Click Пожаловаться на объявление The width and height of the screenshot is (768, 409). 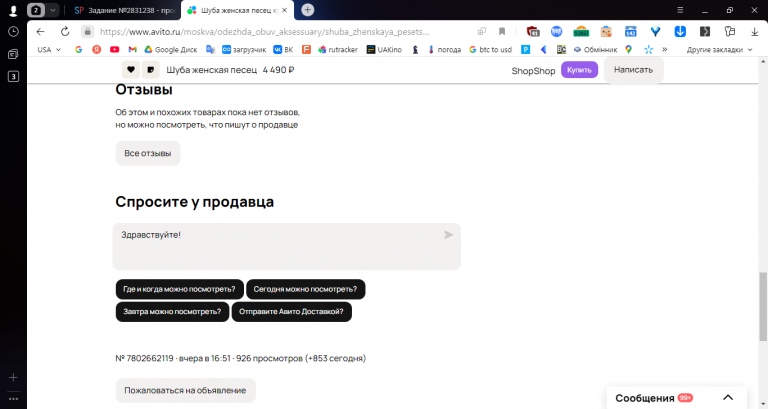point(185,390)
